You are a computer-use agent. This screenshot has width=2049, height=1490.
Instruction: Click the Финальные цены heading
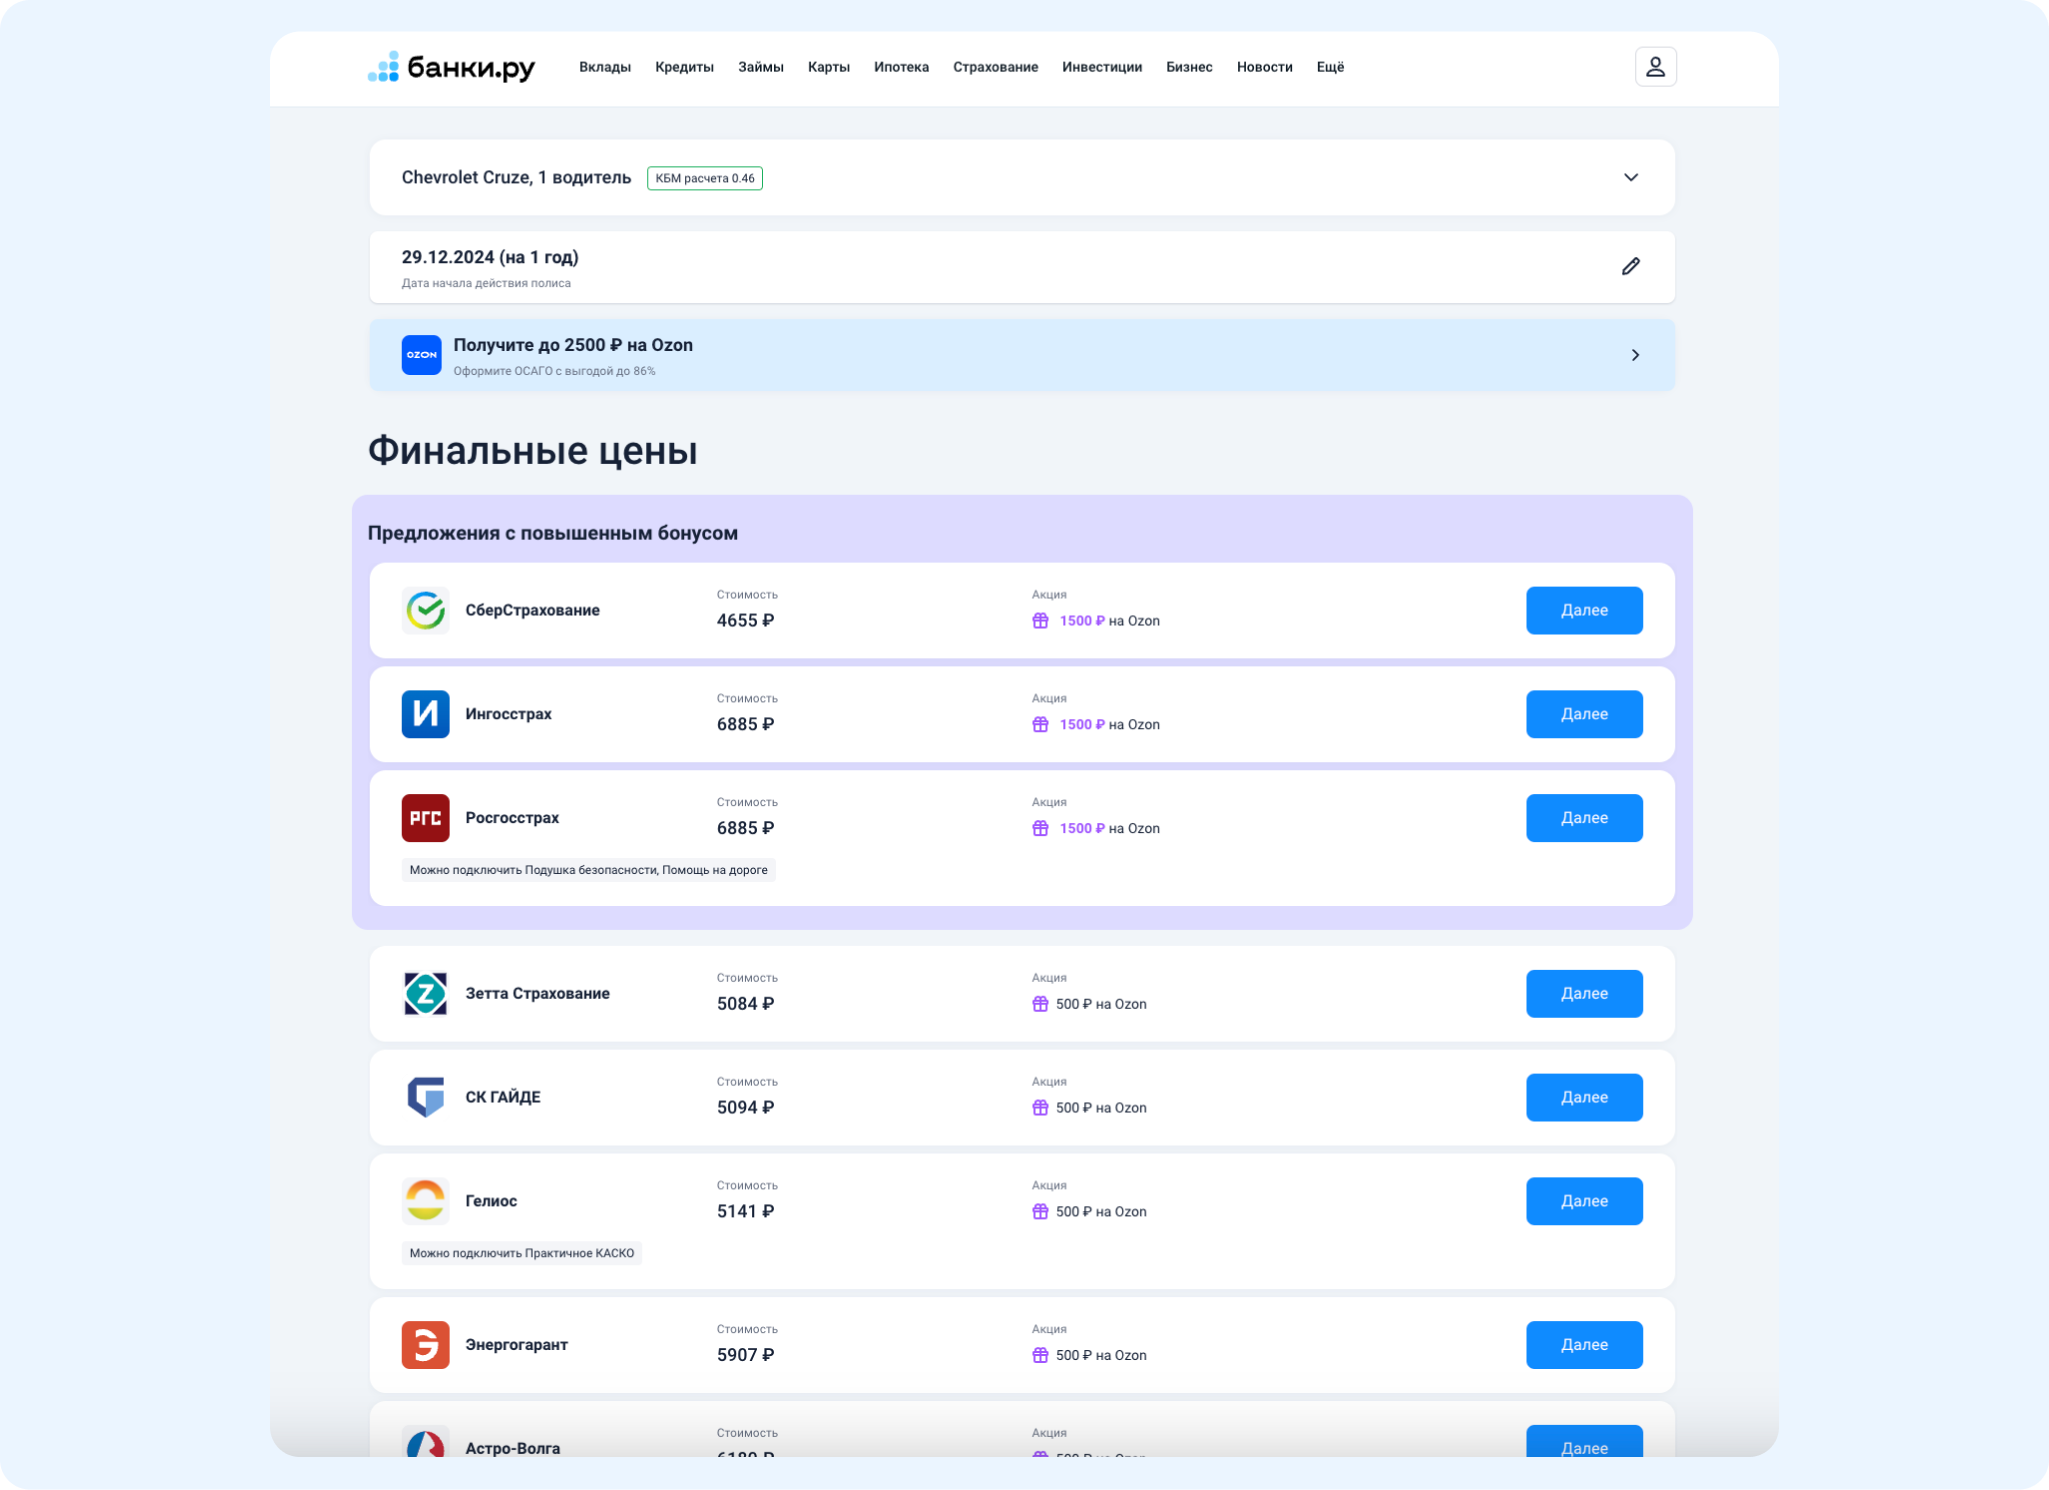click(532, 450)
